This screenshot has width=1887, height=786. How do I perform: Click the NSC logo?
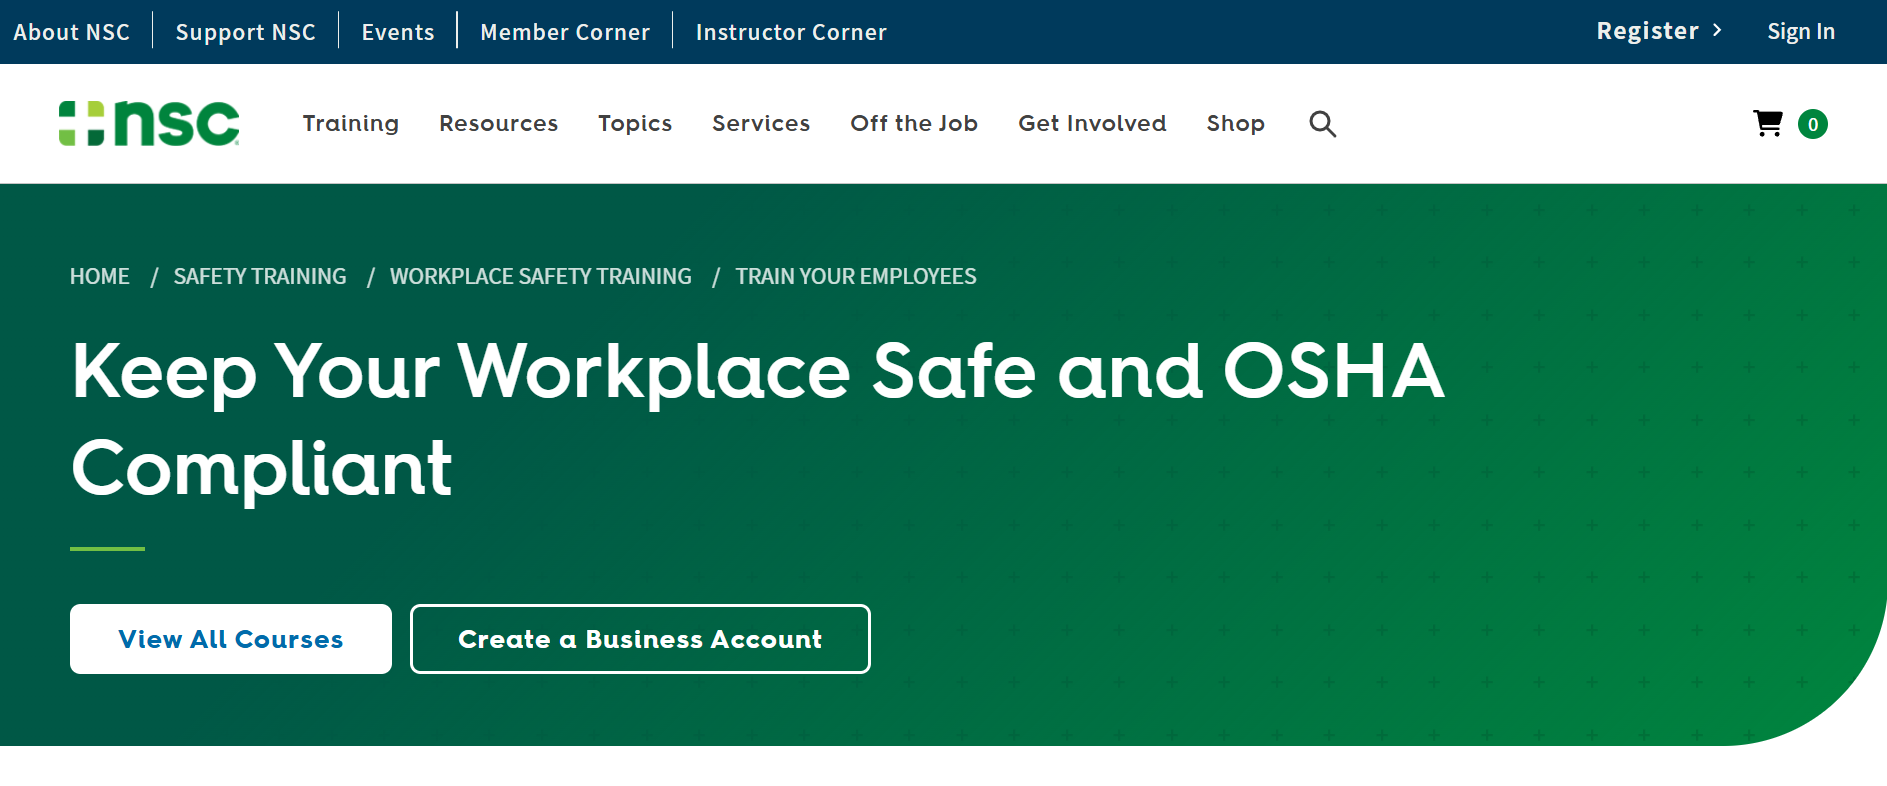(149, 123)
